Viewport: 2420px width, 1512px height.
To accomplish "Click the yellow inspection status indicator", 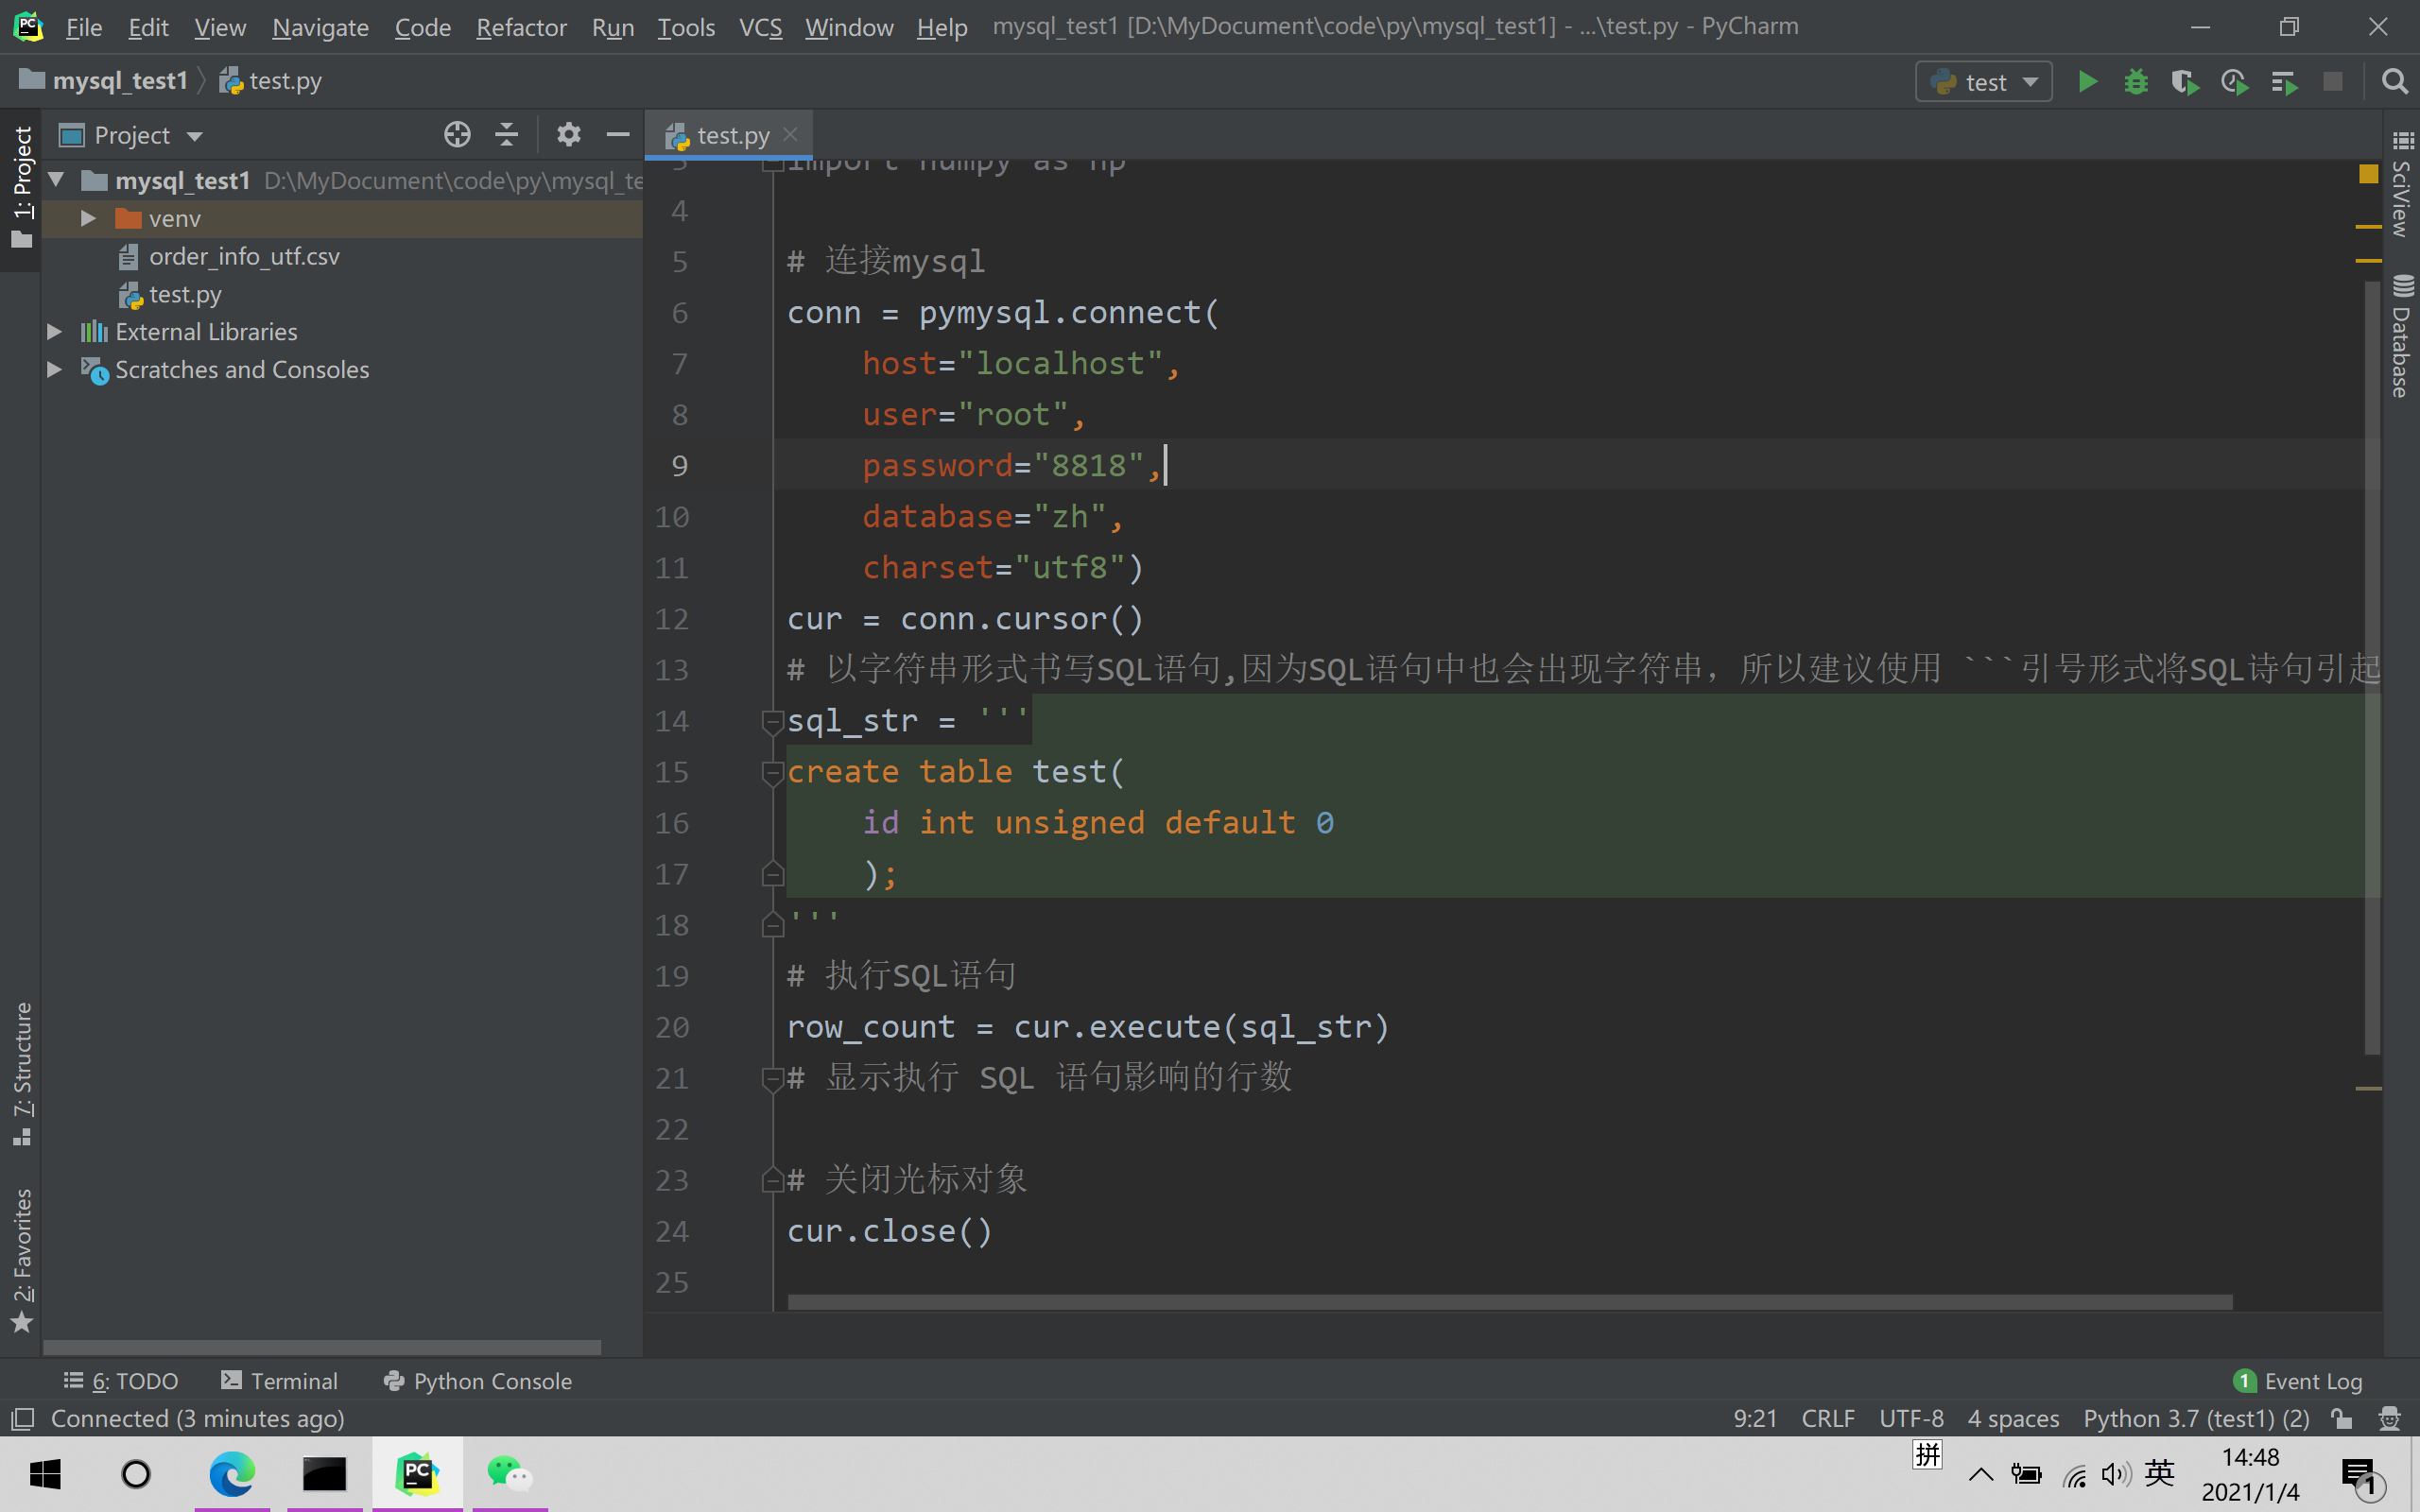I will point(2368,174).
